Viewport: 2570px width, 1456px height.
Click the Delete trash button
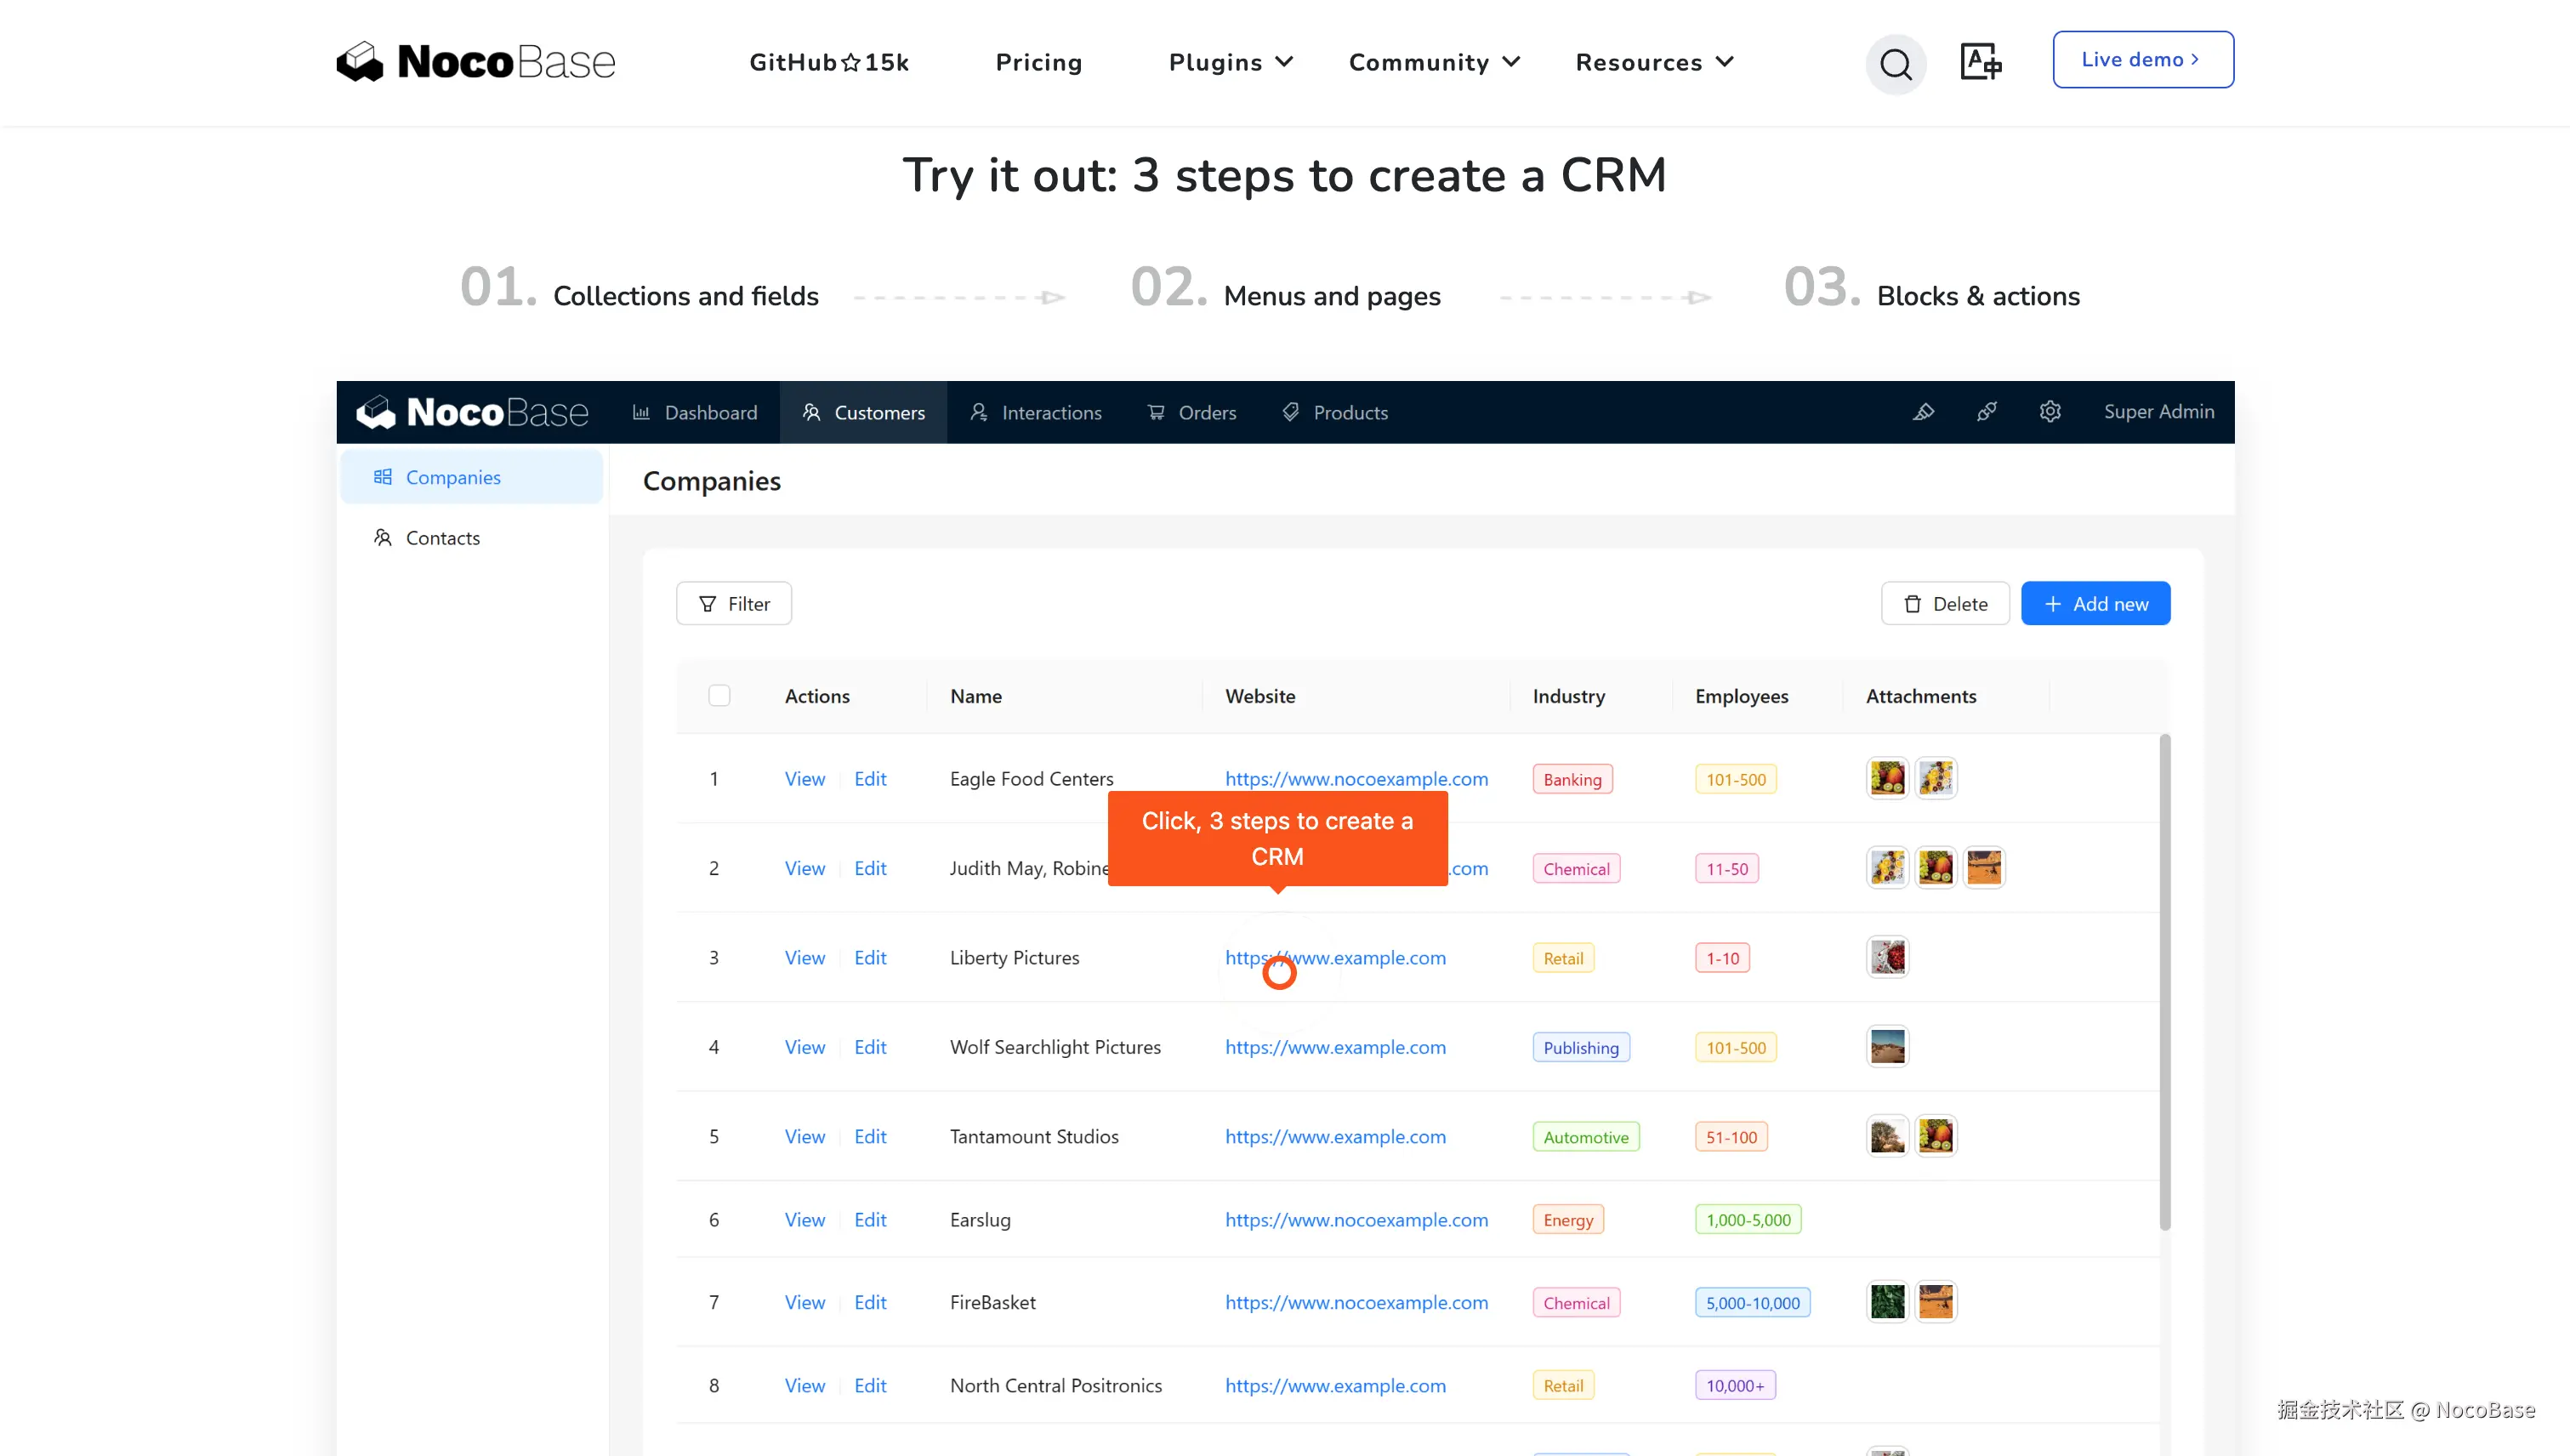pos(1944,604)
